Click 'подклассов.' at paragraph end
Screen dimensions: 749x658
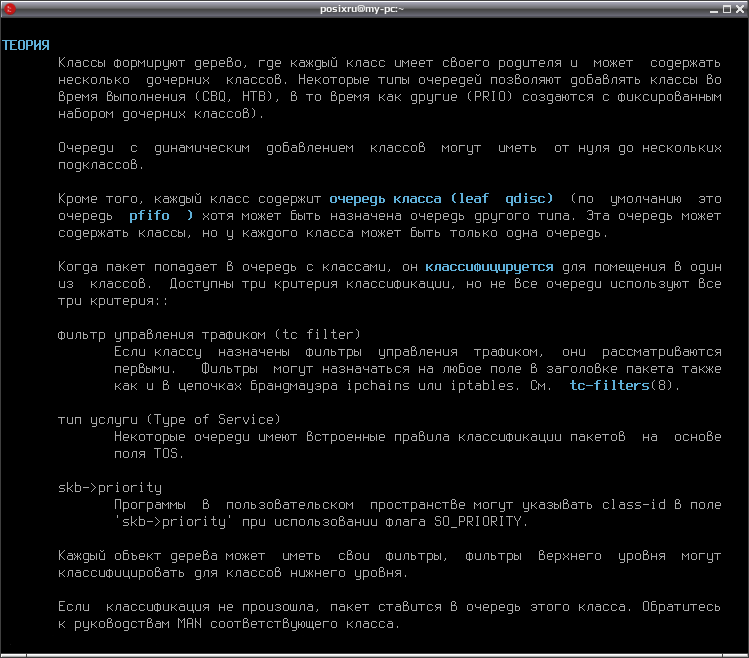tap(101, 164)
